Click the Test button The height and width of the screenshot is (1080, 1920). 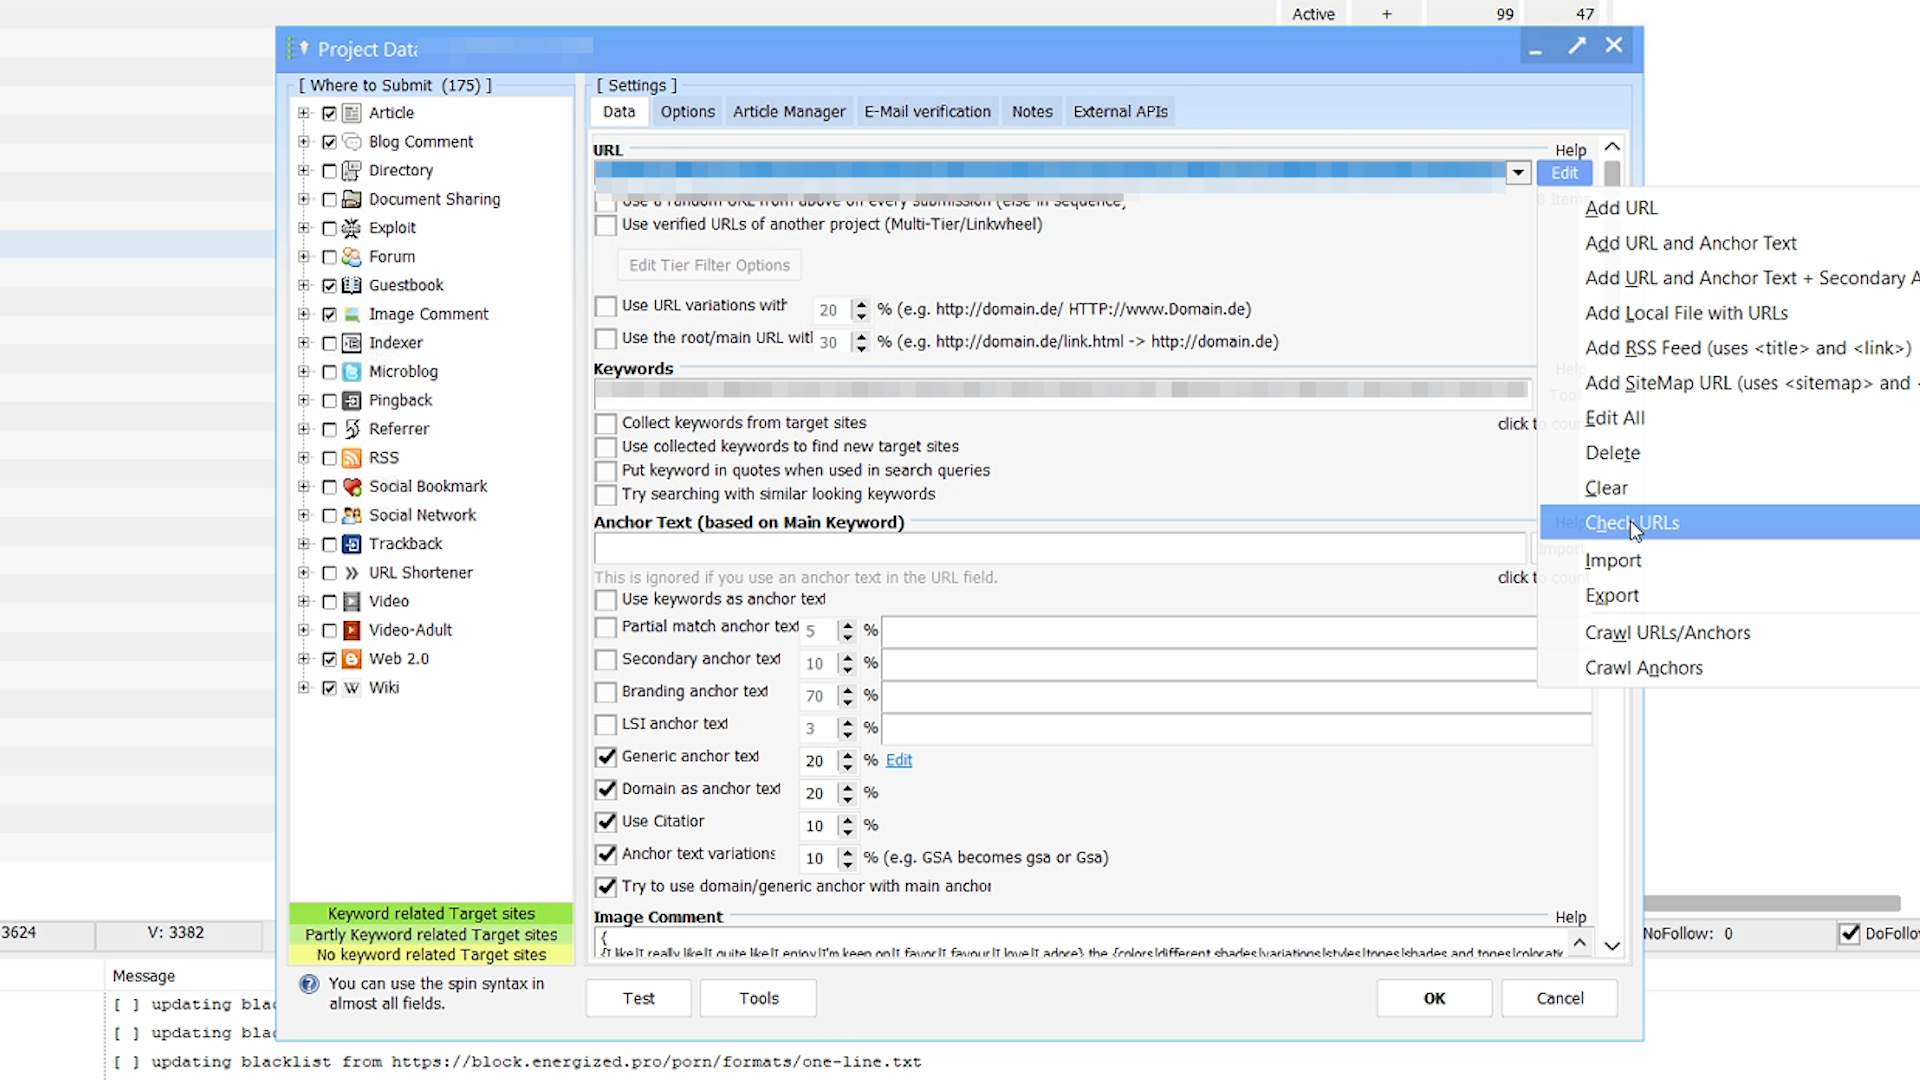point(638,998)
